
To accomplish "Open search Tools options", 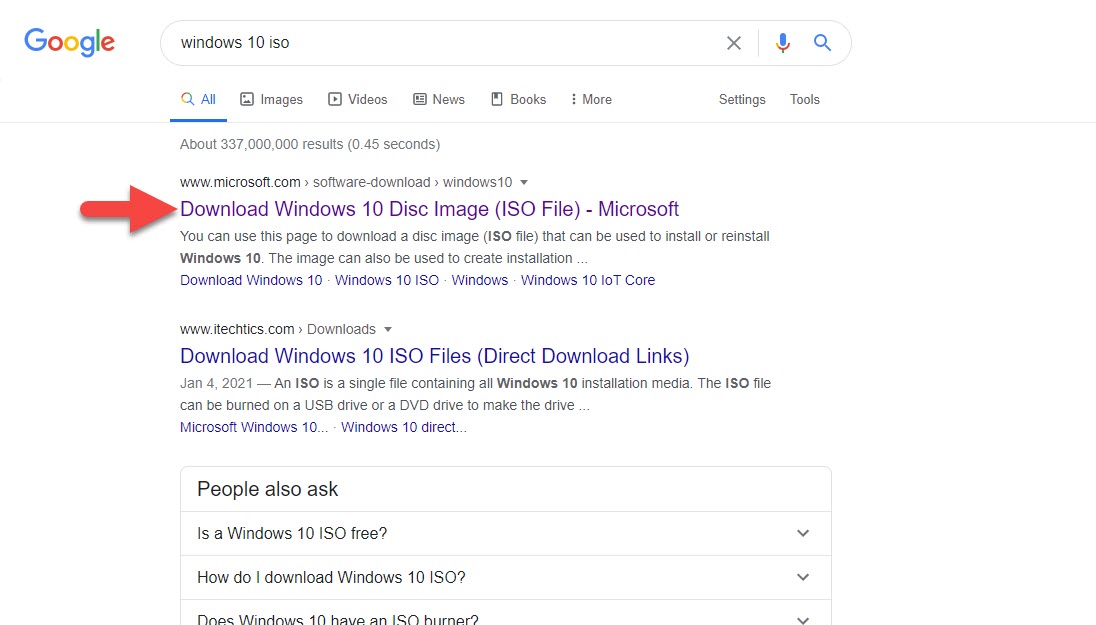I will pyautogui.click(x=804, y=99).
